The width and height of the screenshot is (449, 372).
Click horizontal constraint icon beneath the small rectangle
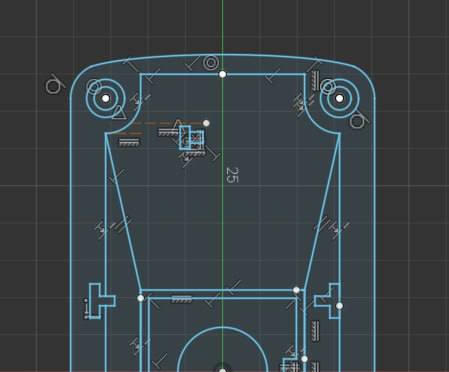tap(194, 154)
